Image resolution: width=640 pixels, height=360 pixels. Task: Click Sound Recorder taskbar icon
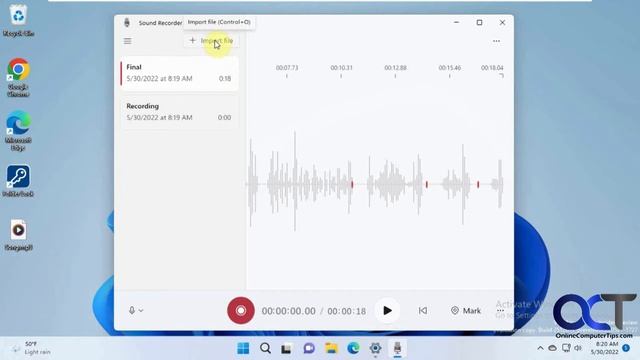point(397,348)
